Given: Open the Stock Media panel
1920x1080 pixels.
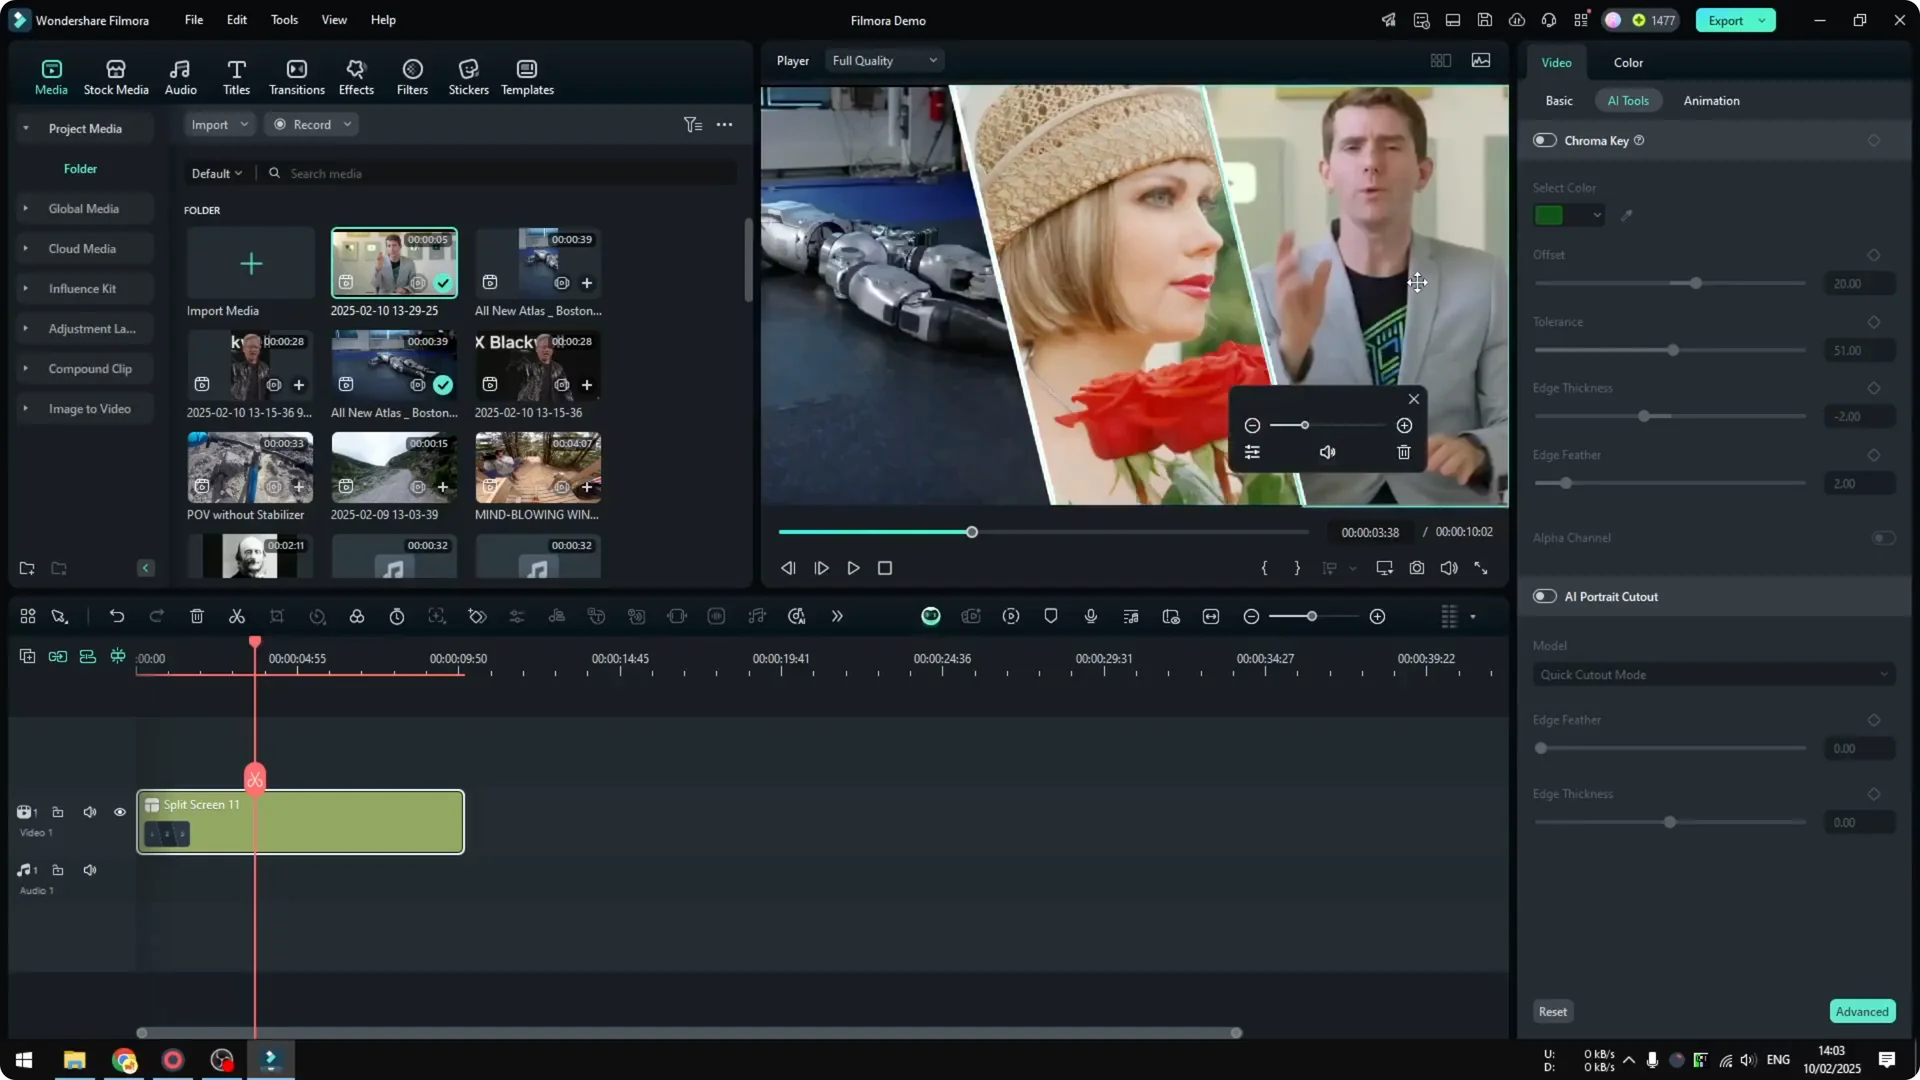Looking at the screenshot, I should [116, 77].
